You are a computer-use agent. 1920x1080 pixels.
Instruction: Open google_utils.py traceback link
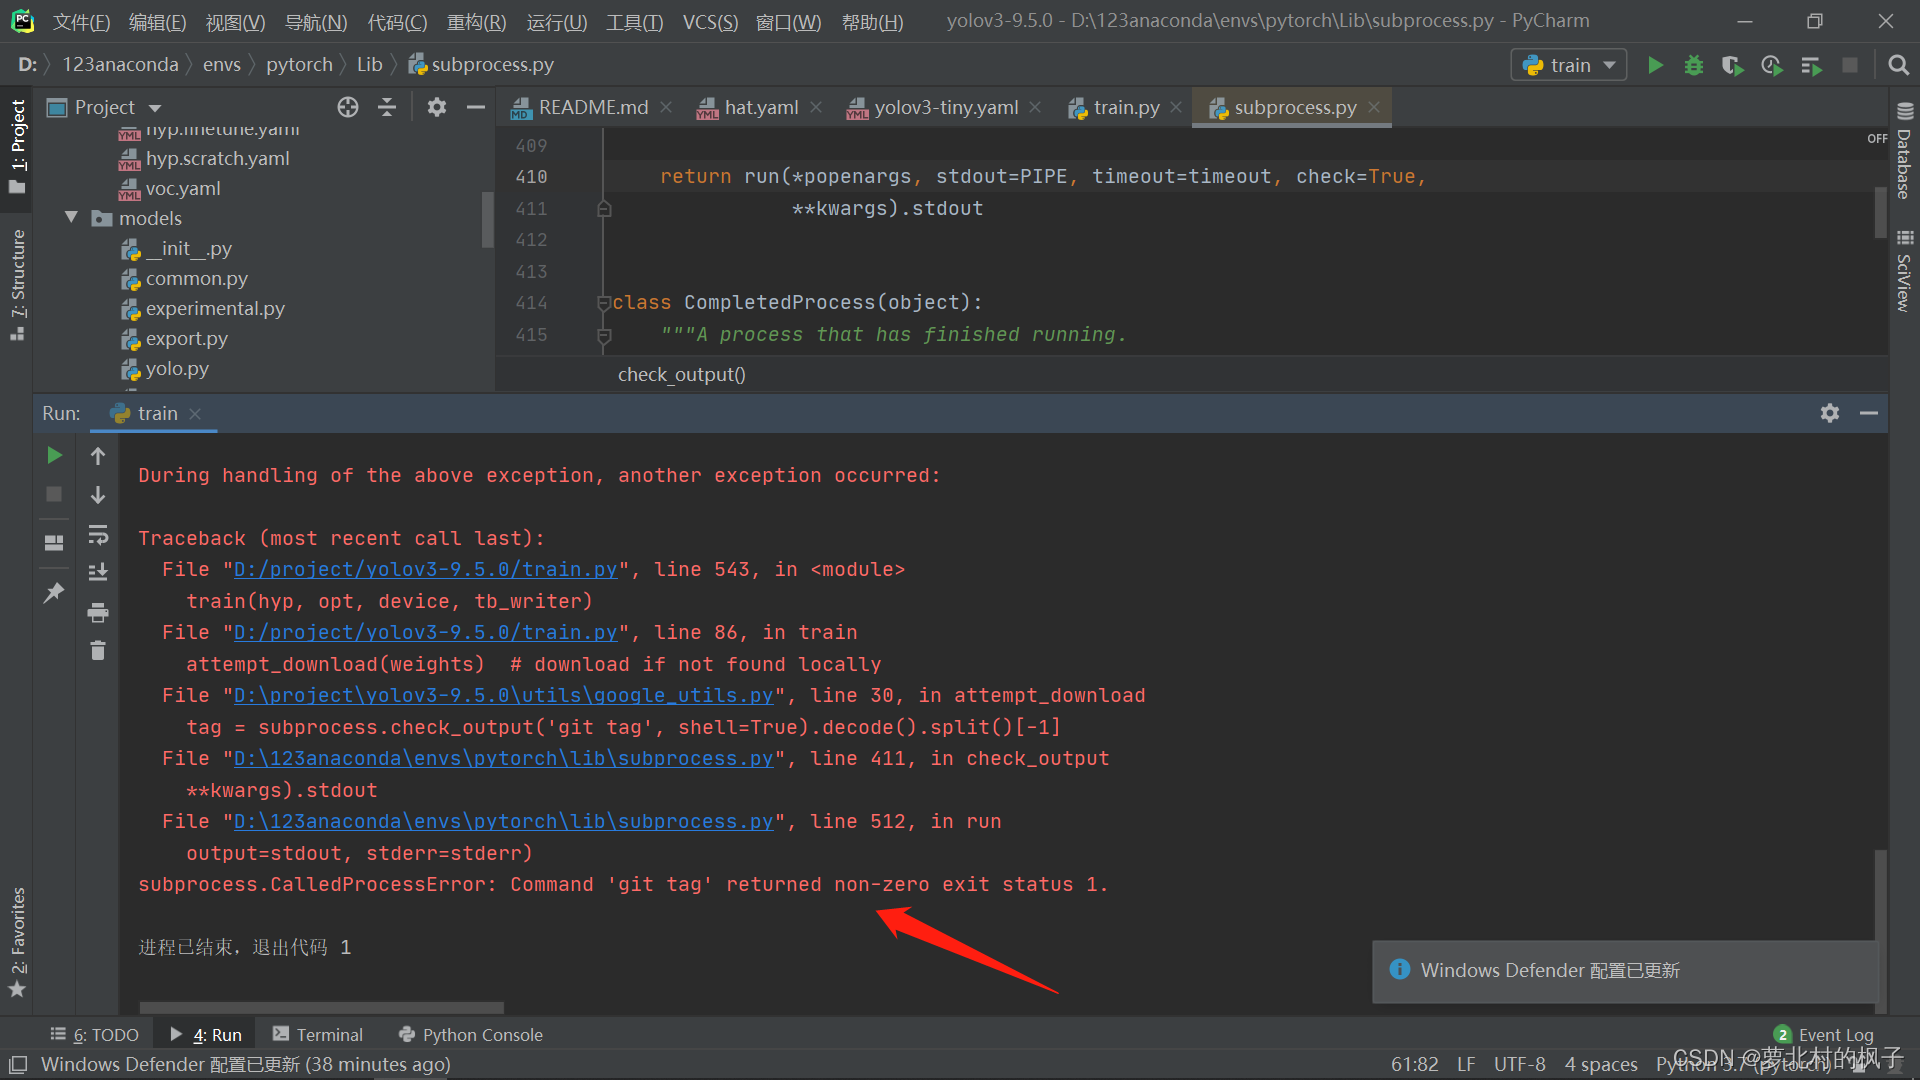point(503,695)
